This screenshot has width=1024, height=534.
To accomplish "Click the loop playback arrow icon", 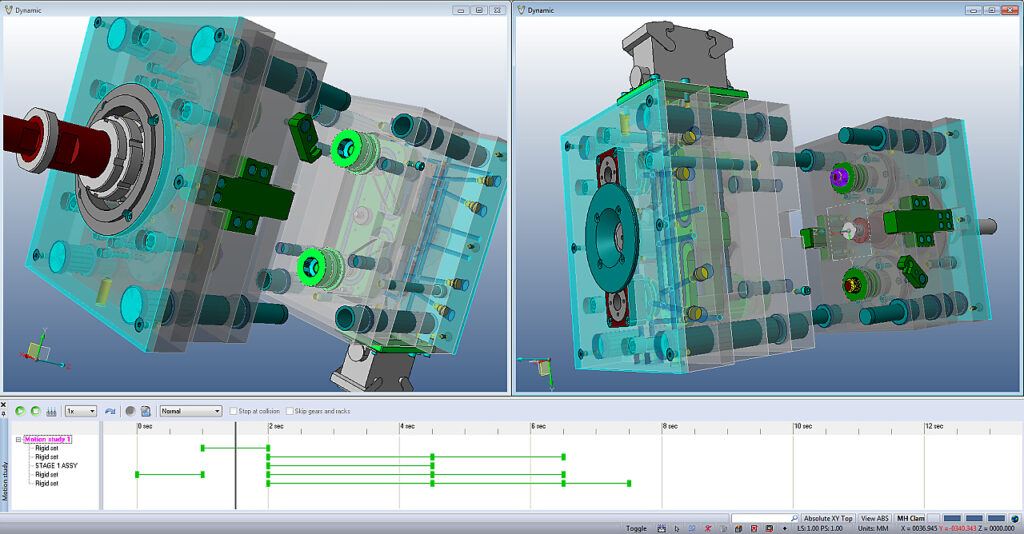I will pos(110,411).
